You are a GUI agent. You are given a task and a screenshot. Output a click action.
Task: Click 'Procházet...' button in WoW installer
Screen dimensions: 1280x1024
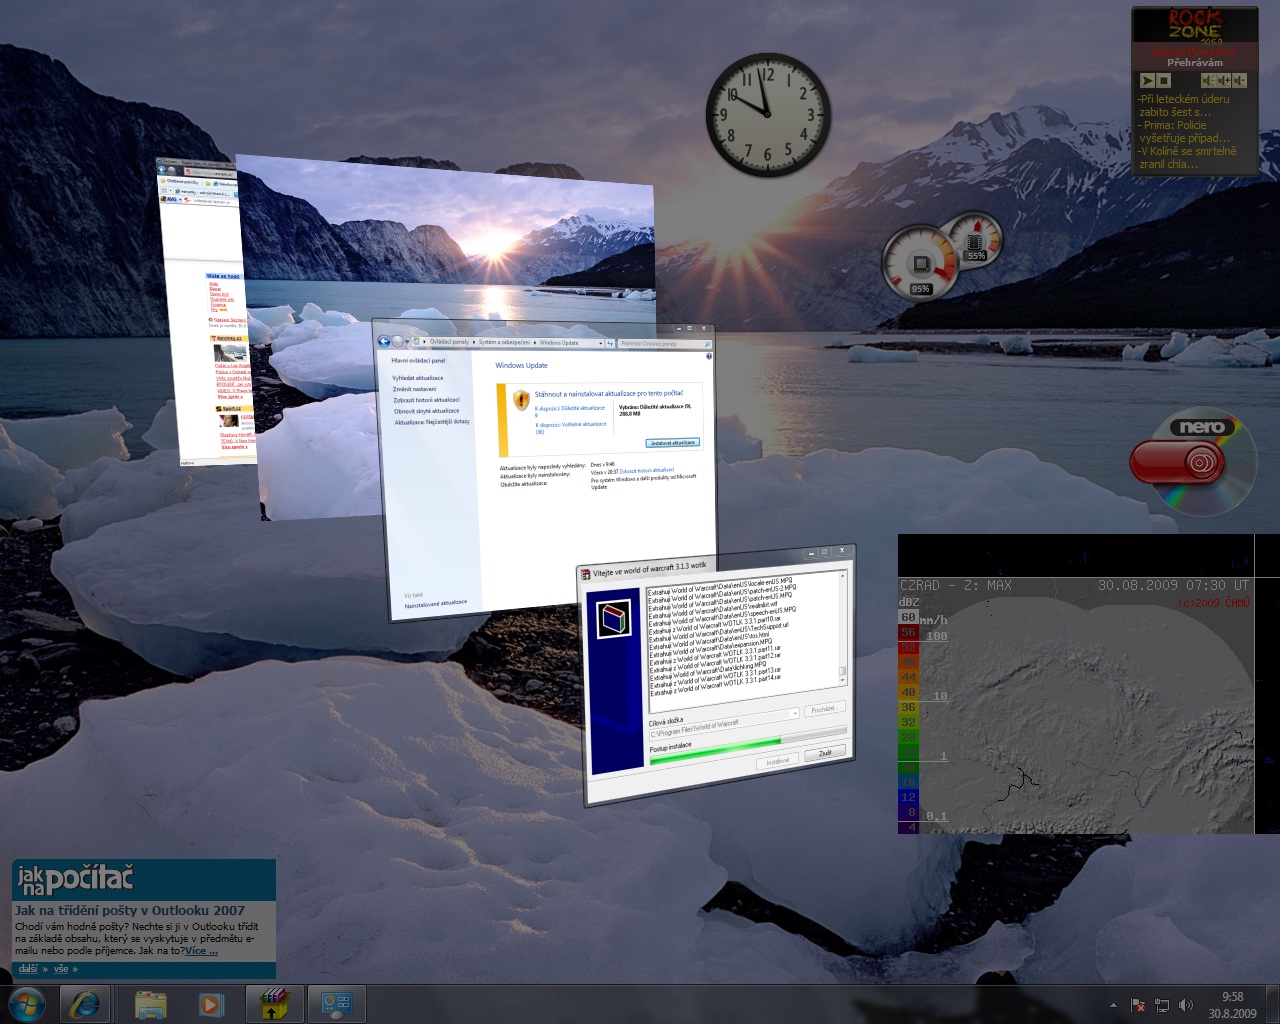coord(824,709)
